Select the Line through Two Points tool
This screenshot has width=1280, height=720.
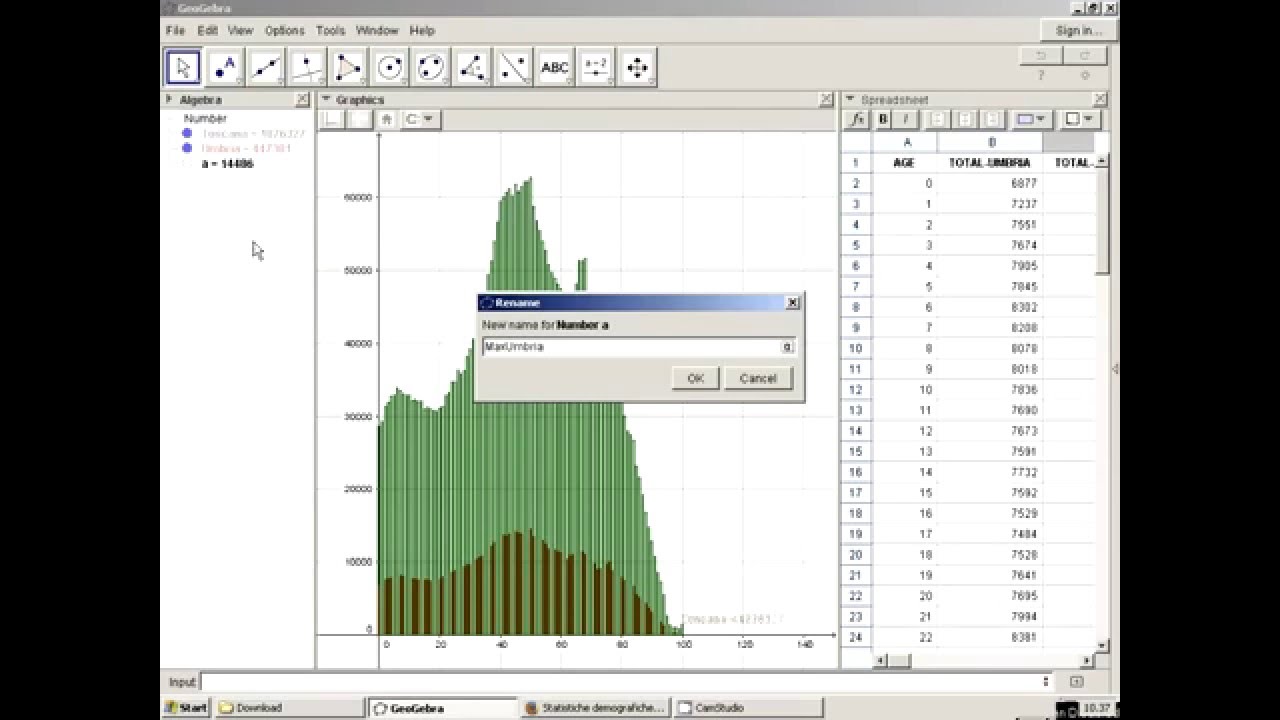[266, 67]
